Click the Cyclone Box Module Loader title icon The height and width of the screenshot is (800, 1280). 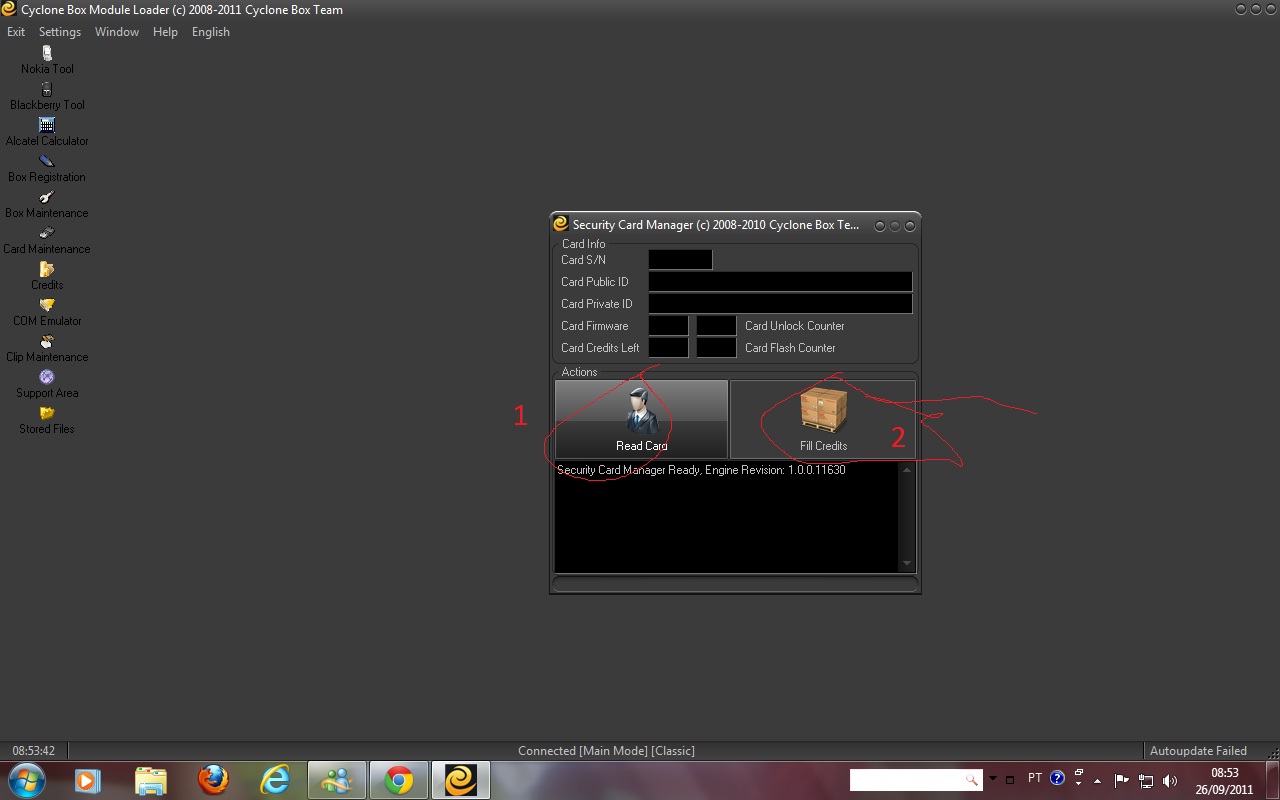click(10, 9)
